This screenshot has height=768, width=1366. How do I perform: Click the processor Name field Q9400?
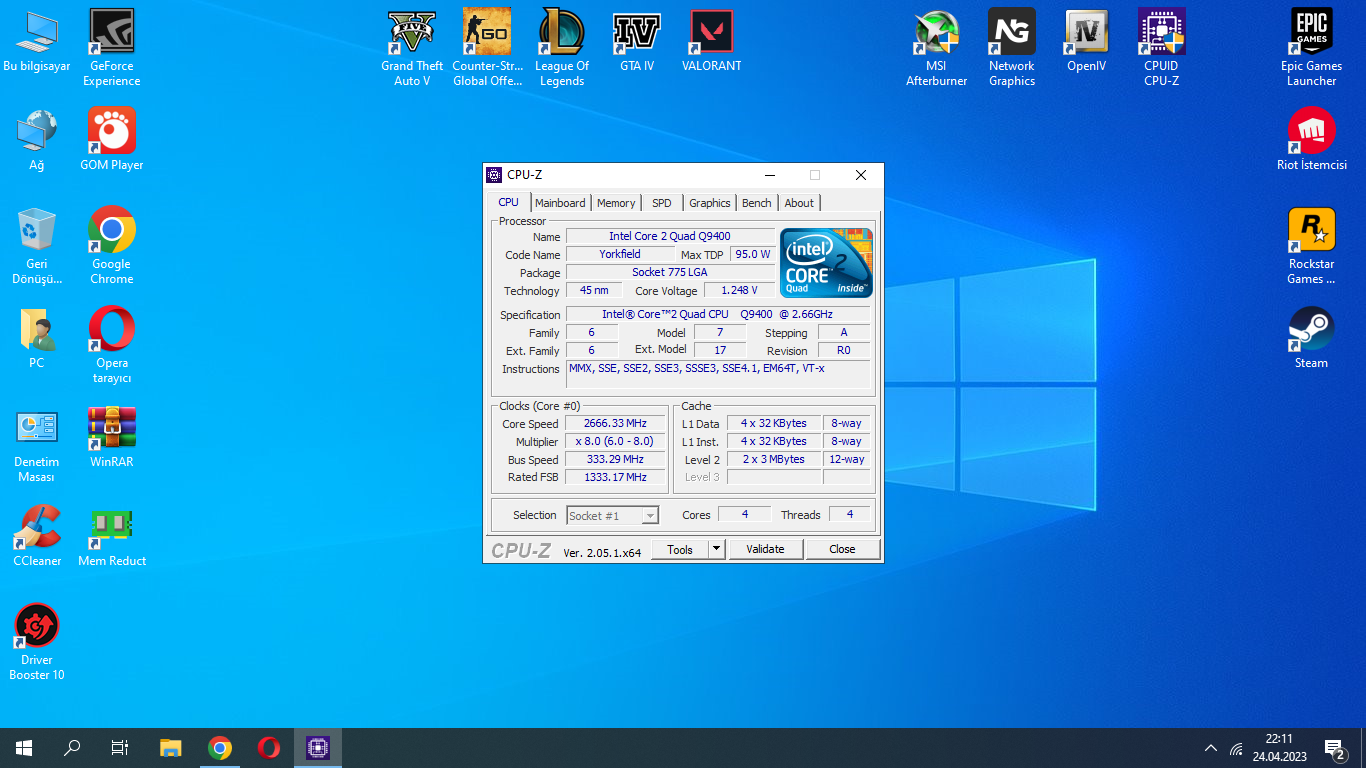coord(670,236)
